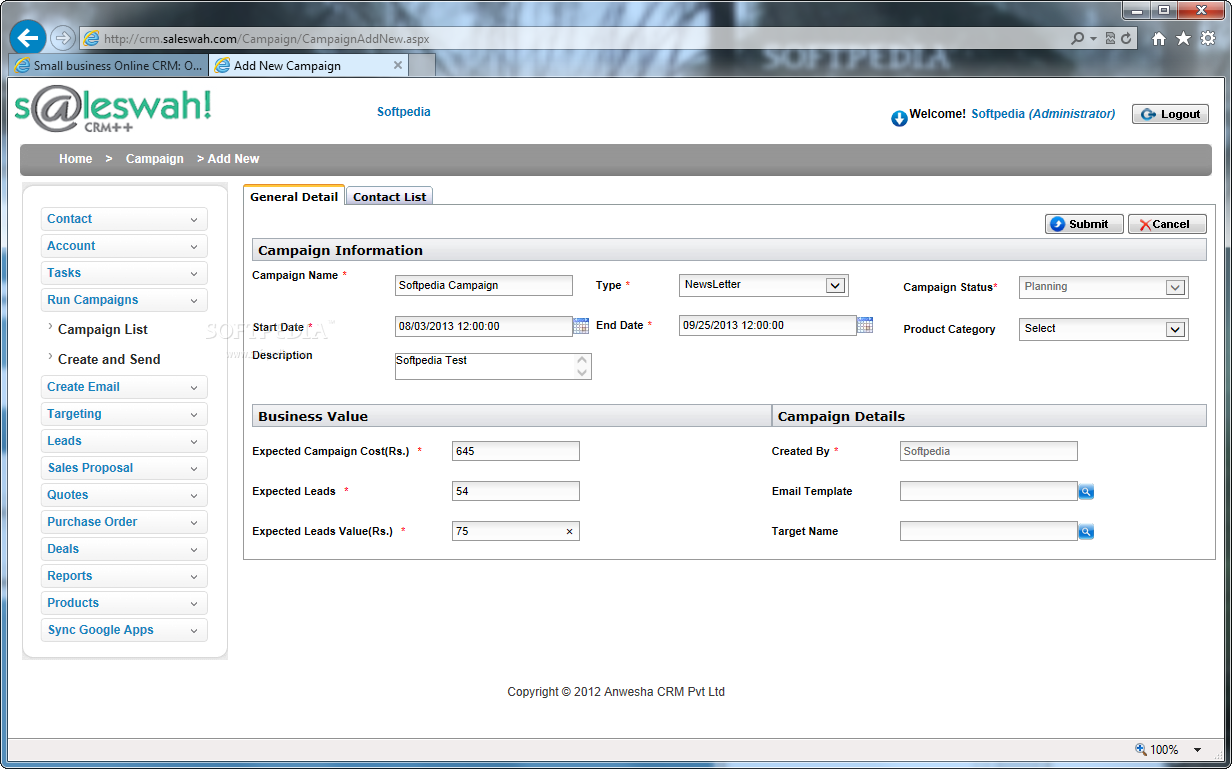Viewport: 1232px width, 769px height.
Task: Expand the Products sidebar menu
Action: (x=124, y=603)
